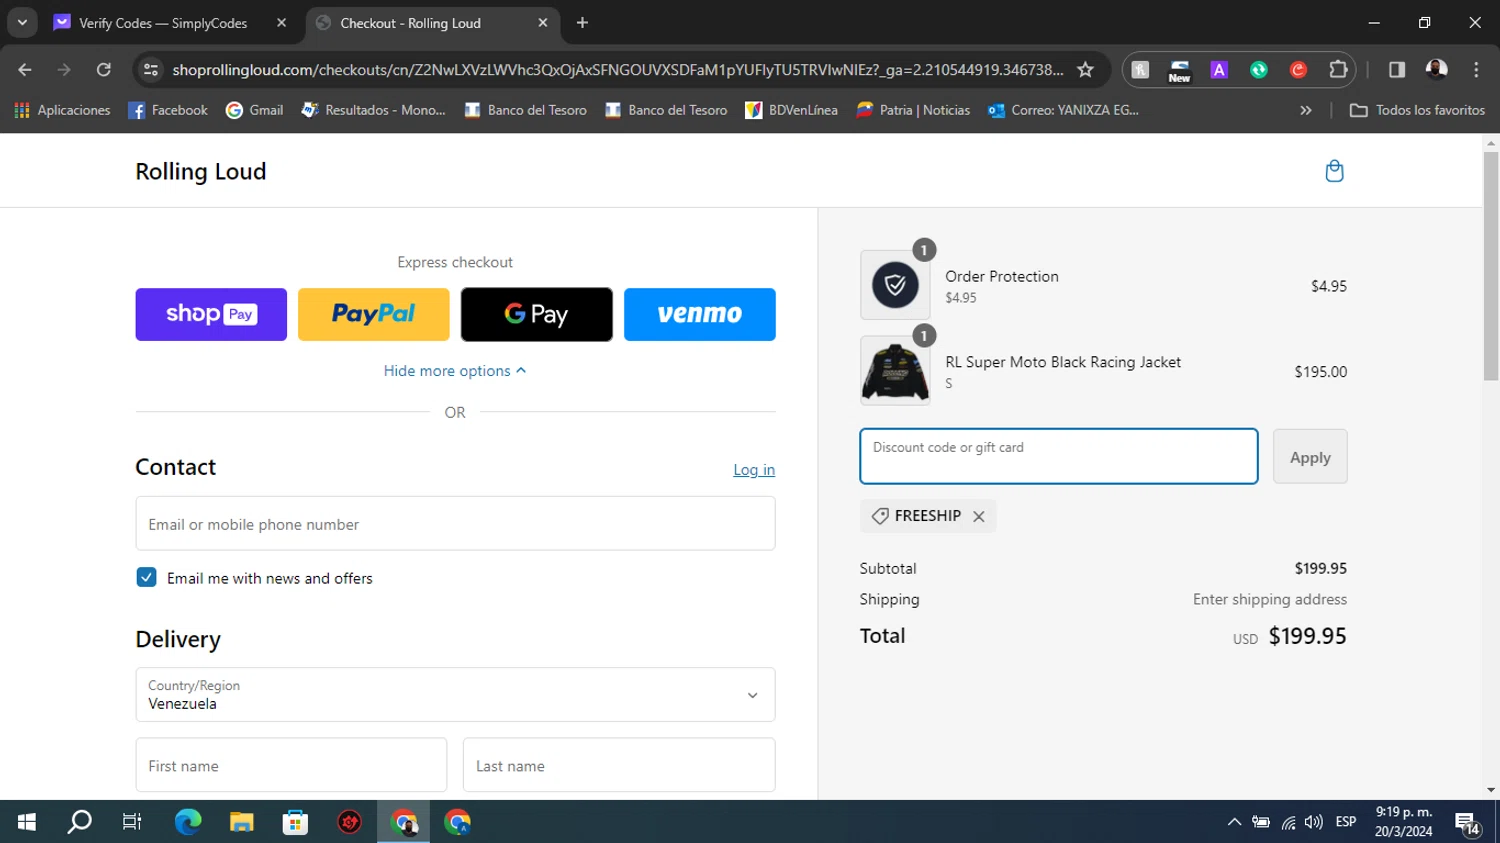1500x843 pixels.
Task: Open the red circular extension icon
Action: point(1298,70)
